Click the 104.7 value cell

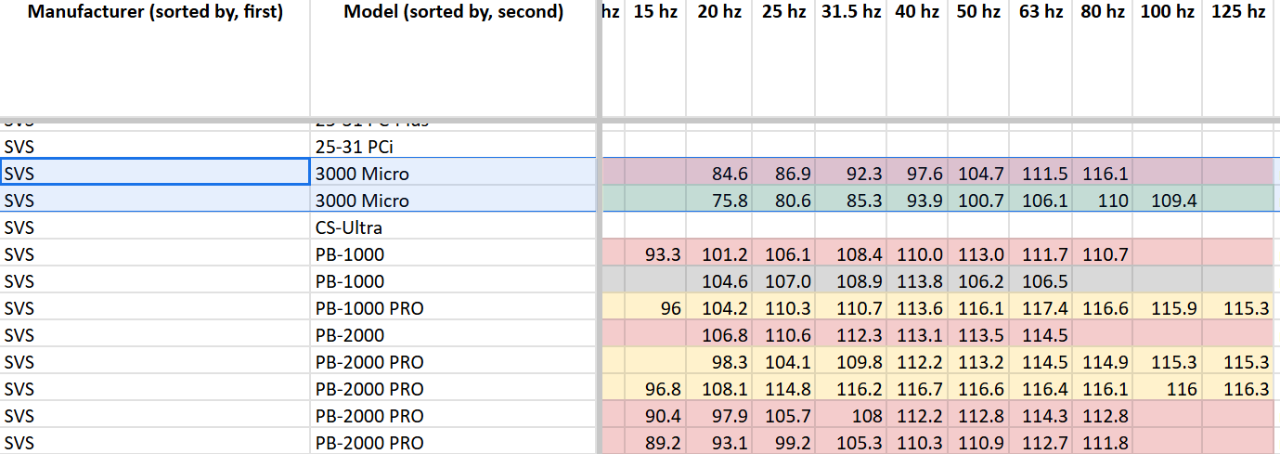(979, 173)
